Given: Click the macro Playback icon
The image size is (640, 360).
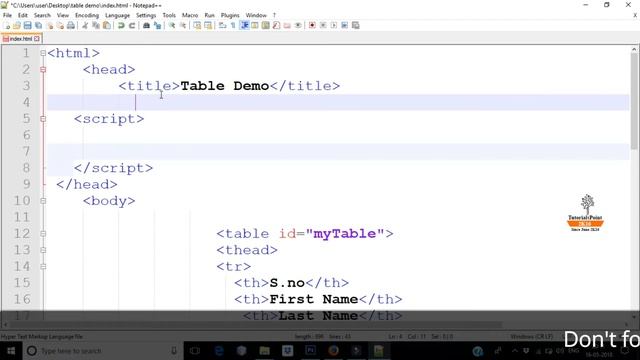Looking at the screenshot, I should pyautogui.click(x=333, y=25).
